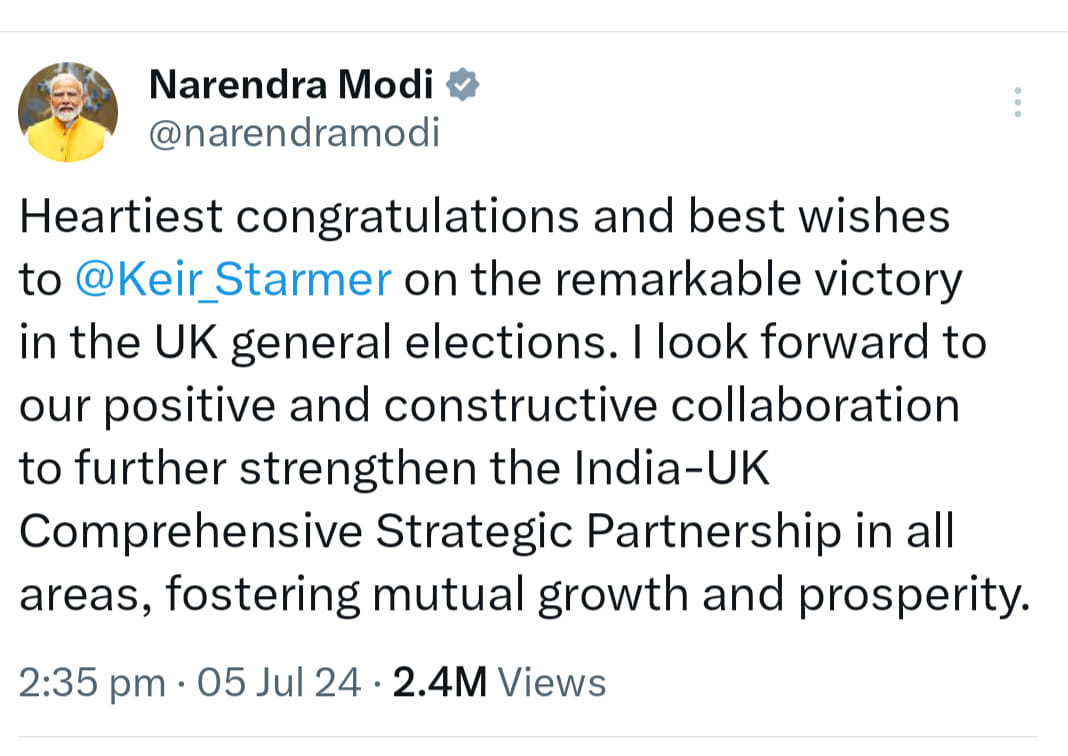This screenshot has width=1068, height=756.
Task: Open the three-dot more options menu
Action: coord(1018,102)
